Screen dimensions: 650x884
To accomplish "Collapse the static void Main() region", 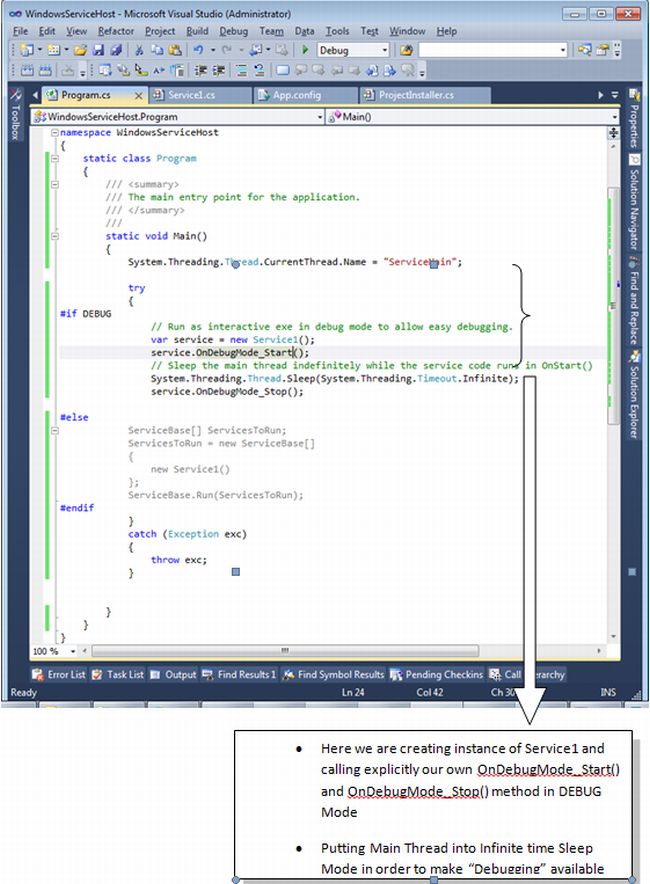I will tap(55, 237).
